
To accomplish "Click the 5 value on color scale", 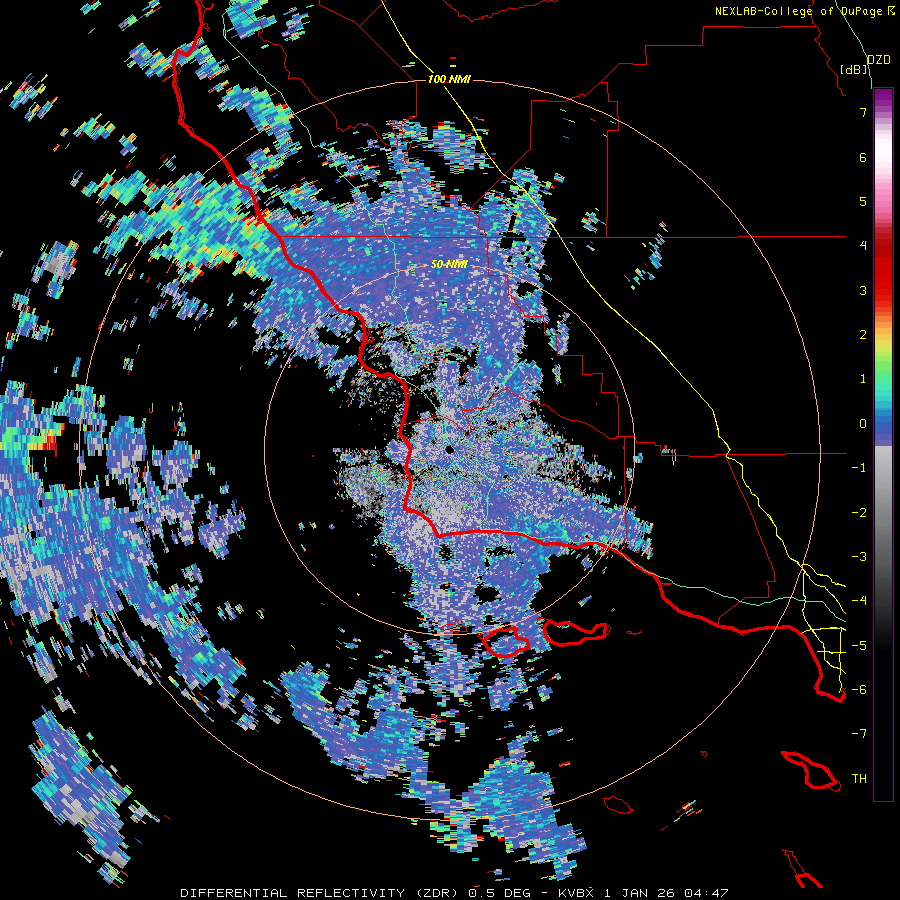I will coord(863,201).
